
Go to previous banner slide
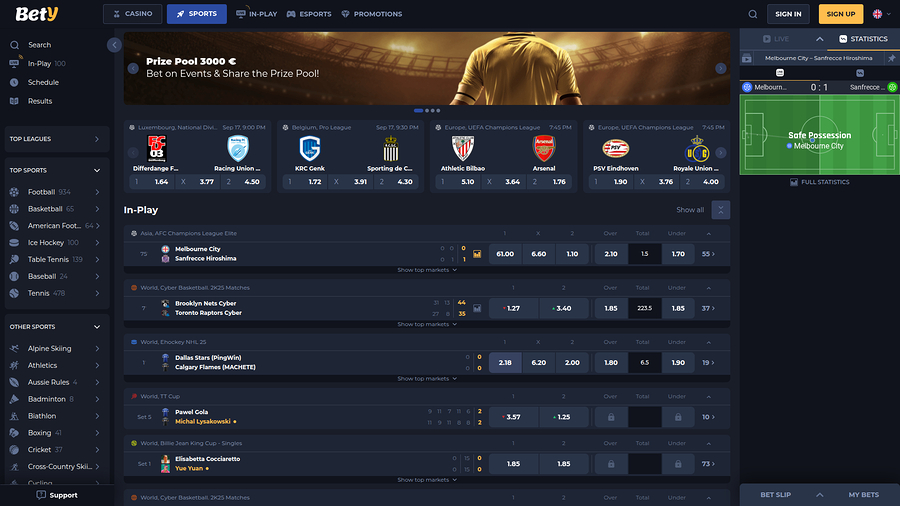(133, 68)
